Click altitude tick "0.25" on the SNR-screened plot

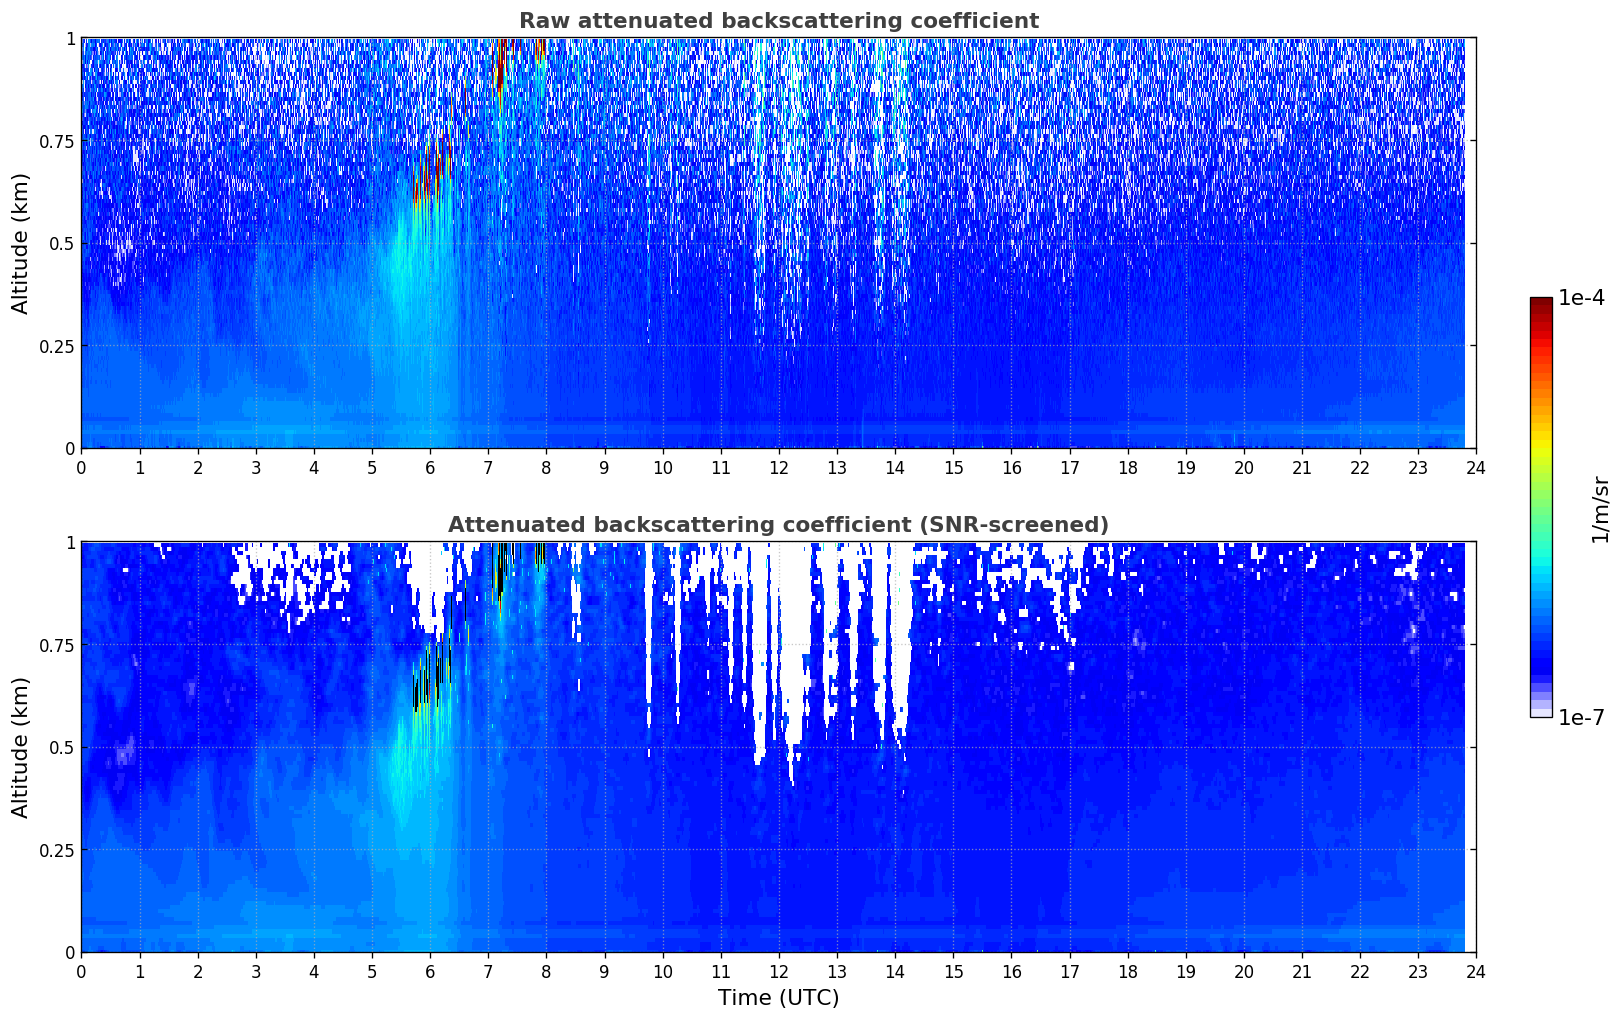tap(58, 850)
